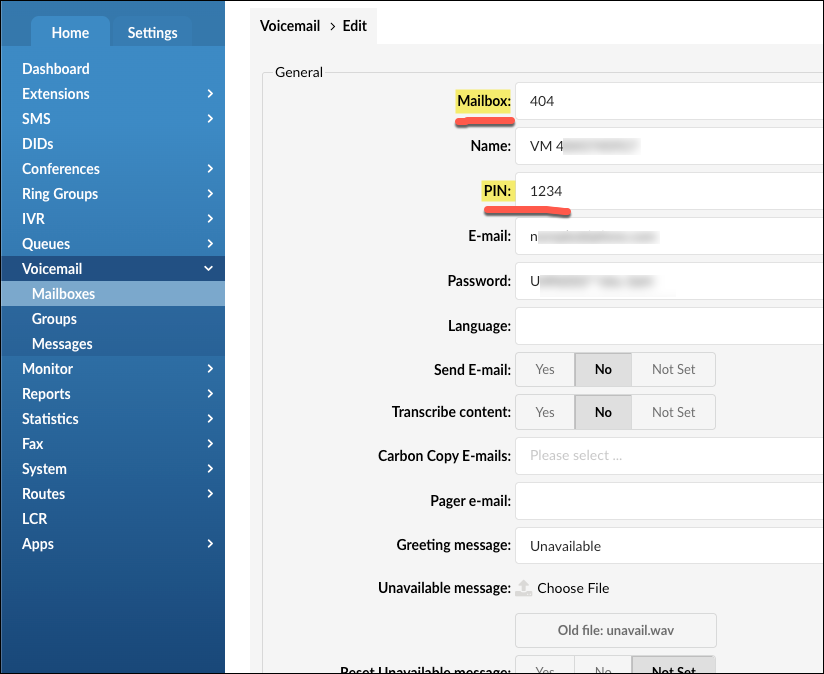
Task: Switch to the Home tab
Action: pos(70,33)
